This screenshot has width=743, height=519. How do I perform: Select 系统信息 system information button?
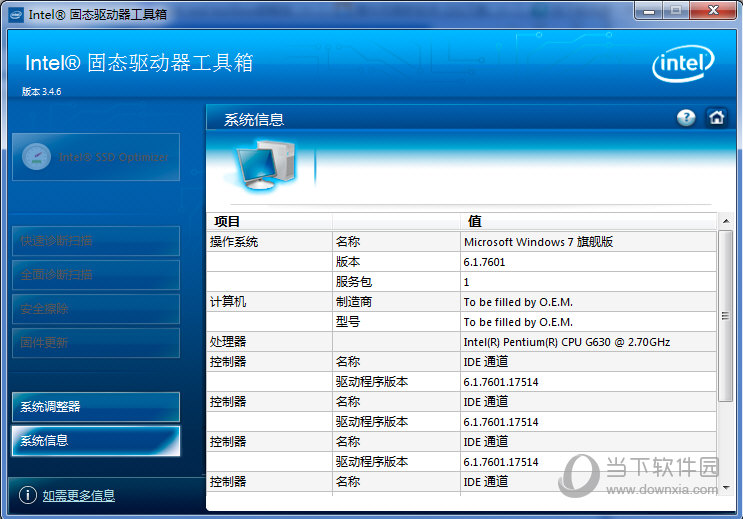click(x=96, y=441)
